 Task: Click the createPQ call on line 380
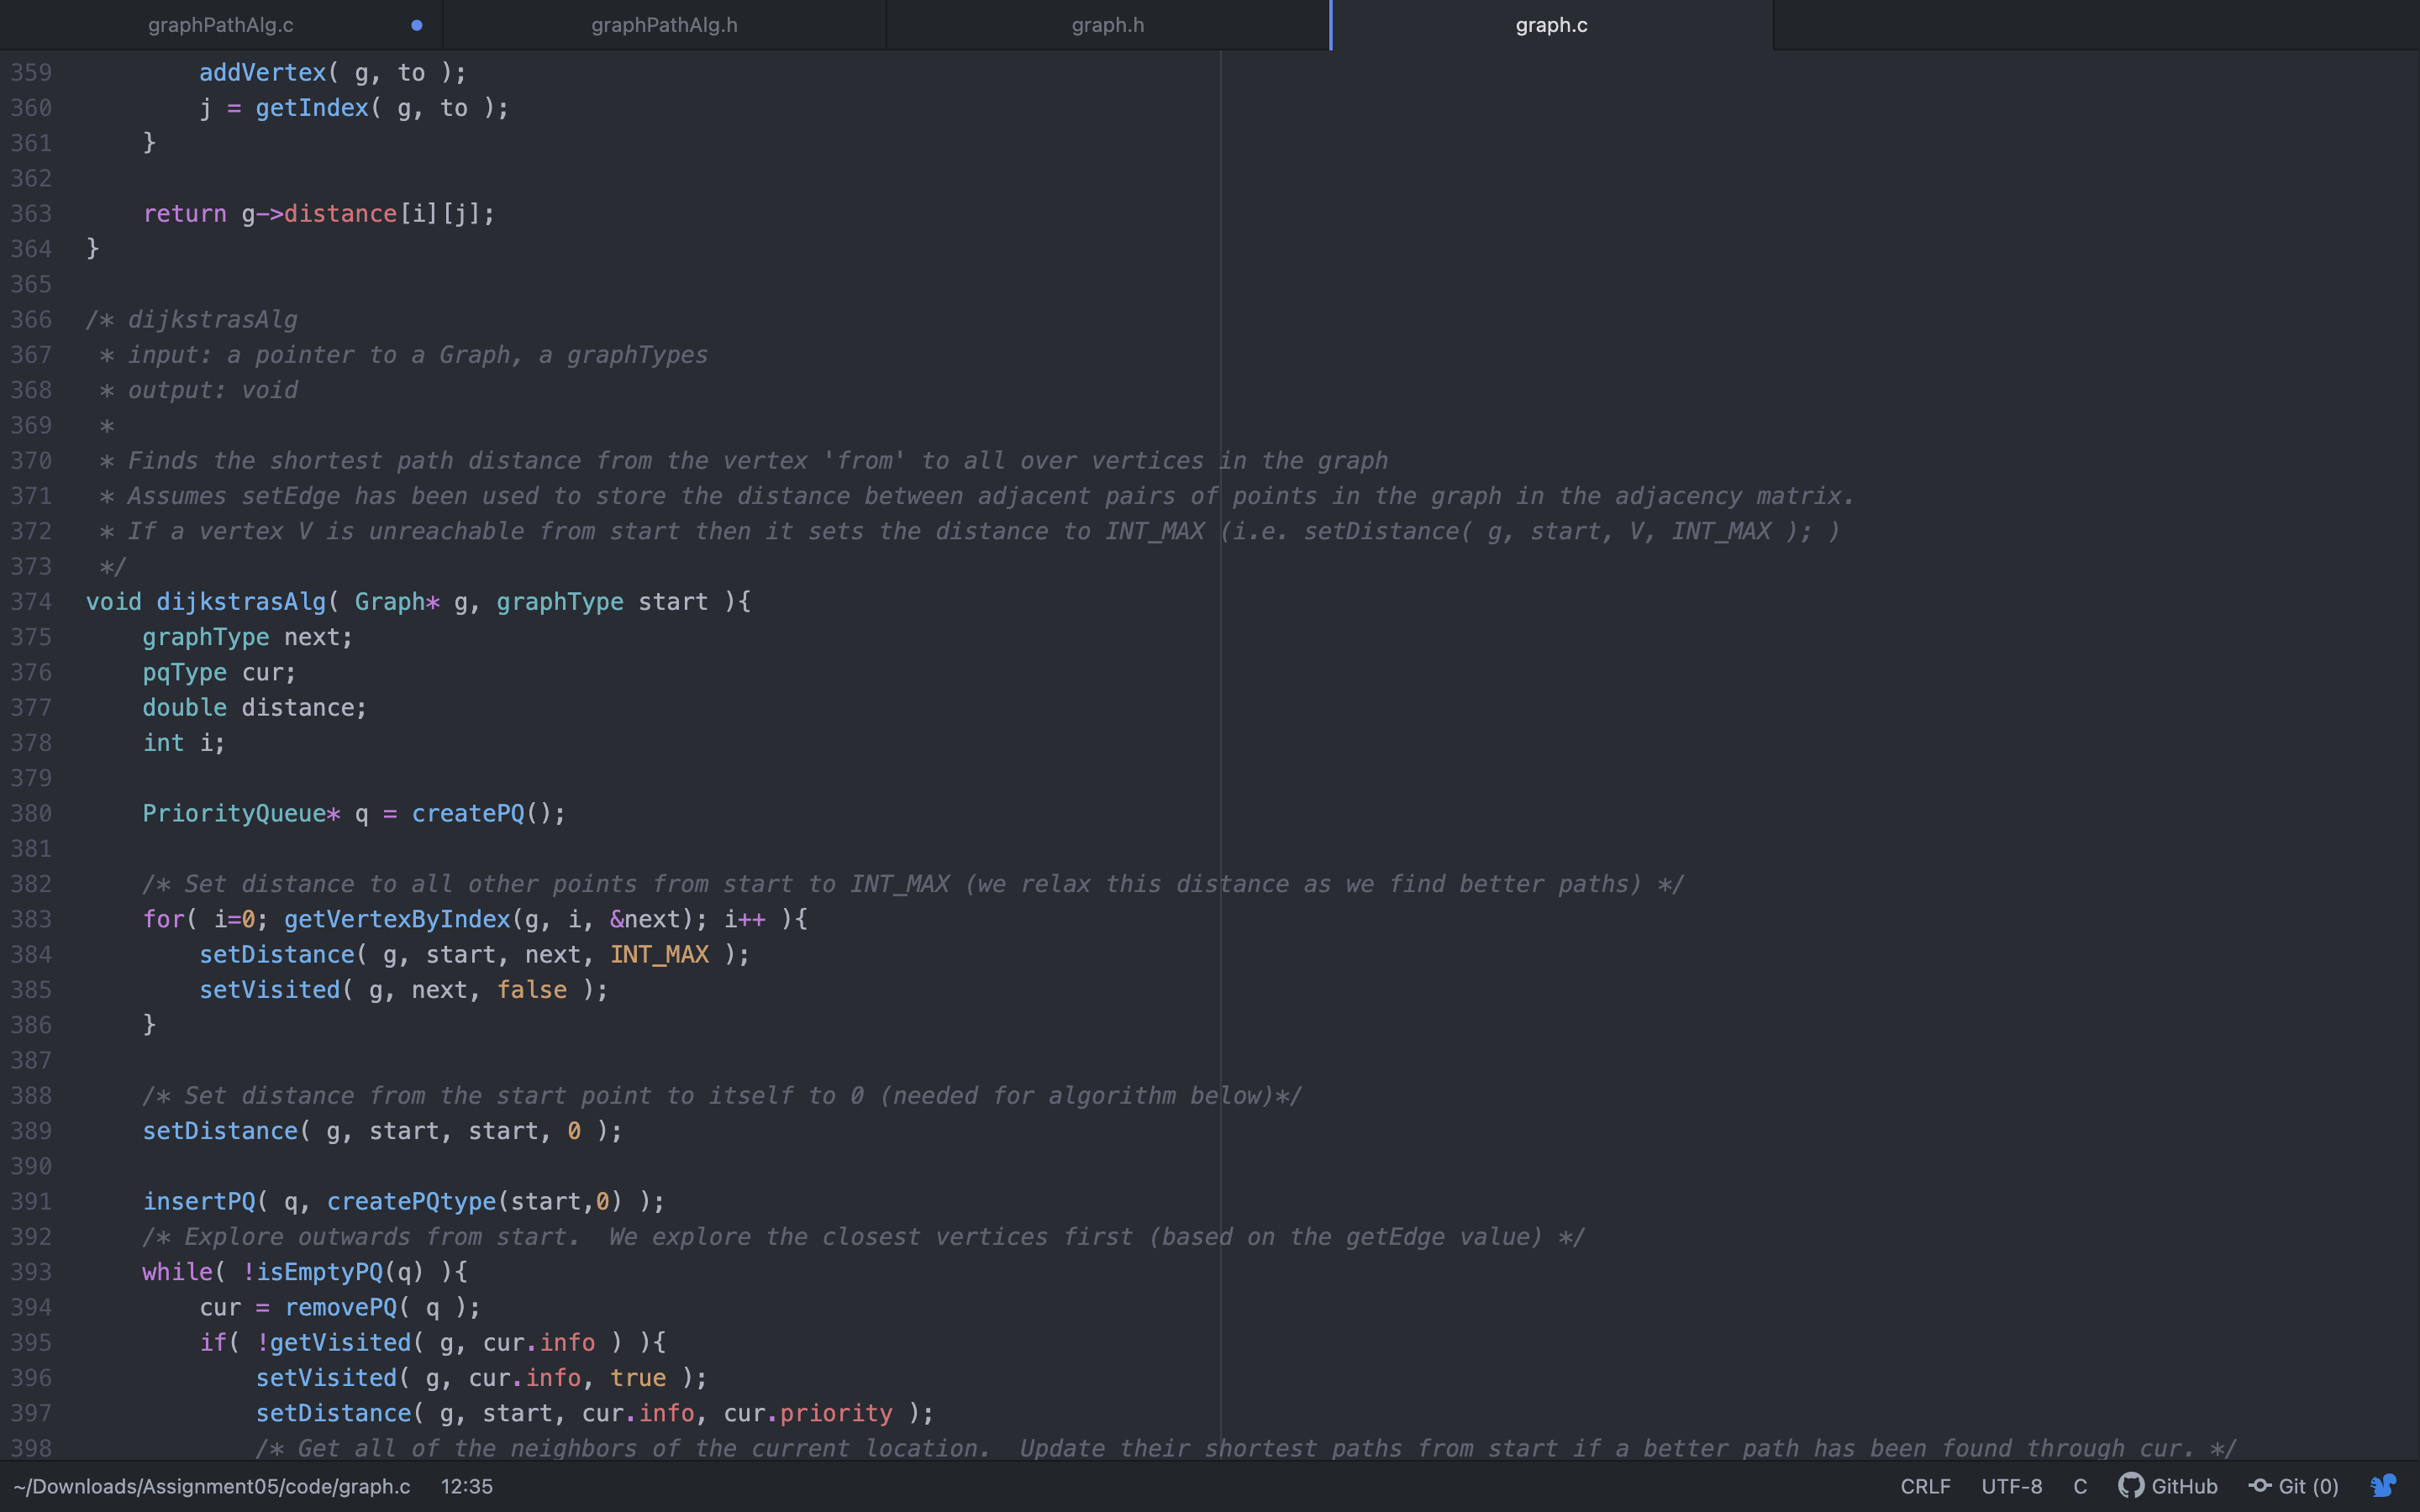[468, 813]
